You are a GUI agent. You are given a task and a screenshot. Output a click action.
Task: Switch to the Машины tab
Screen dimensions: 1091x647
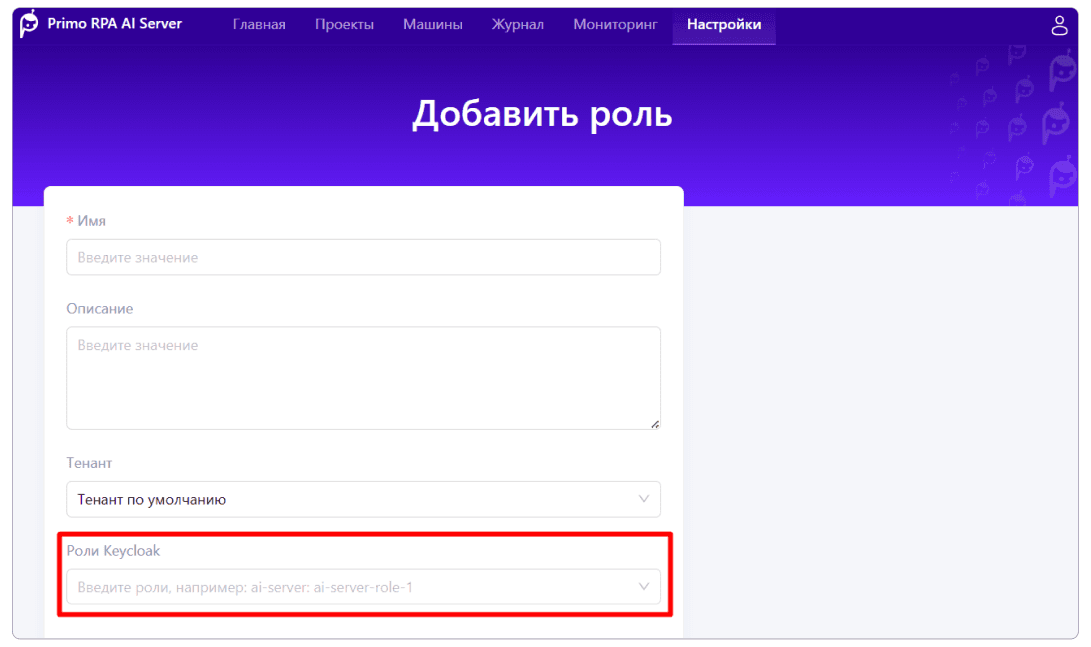point(433,25)
